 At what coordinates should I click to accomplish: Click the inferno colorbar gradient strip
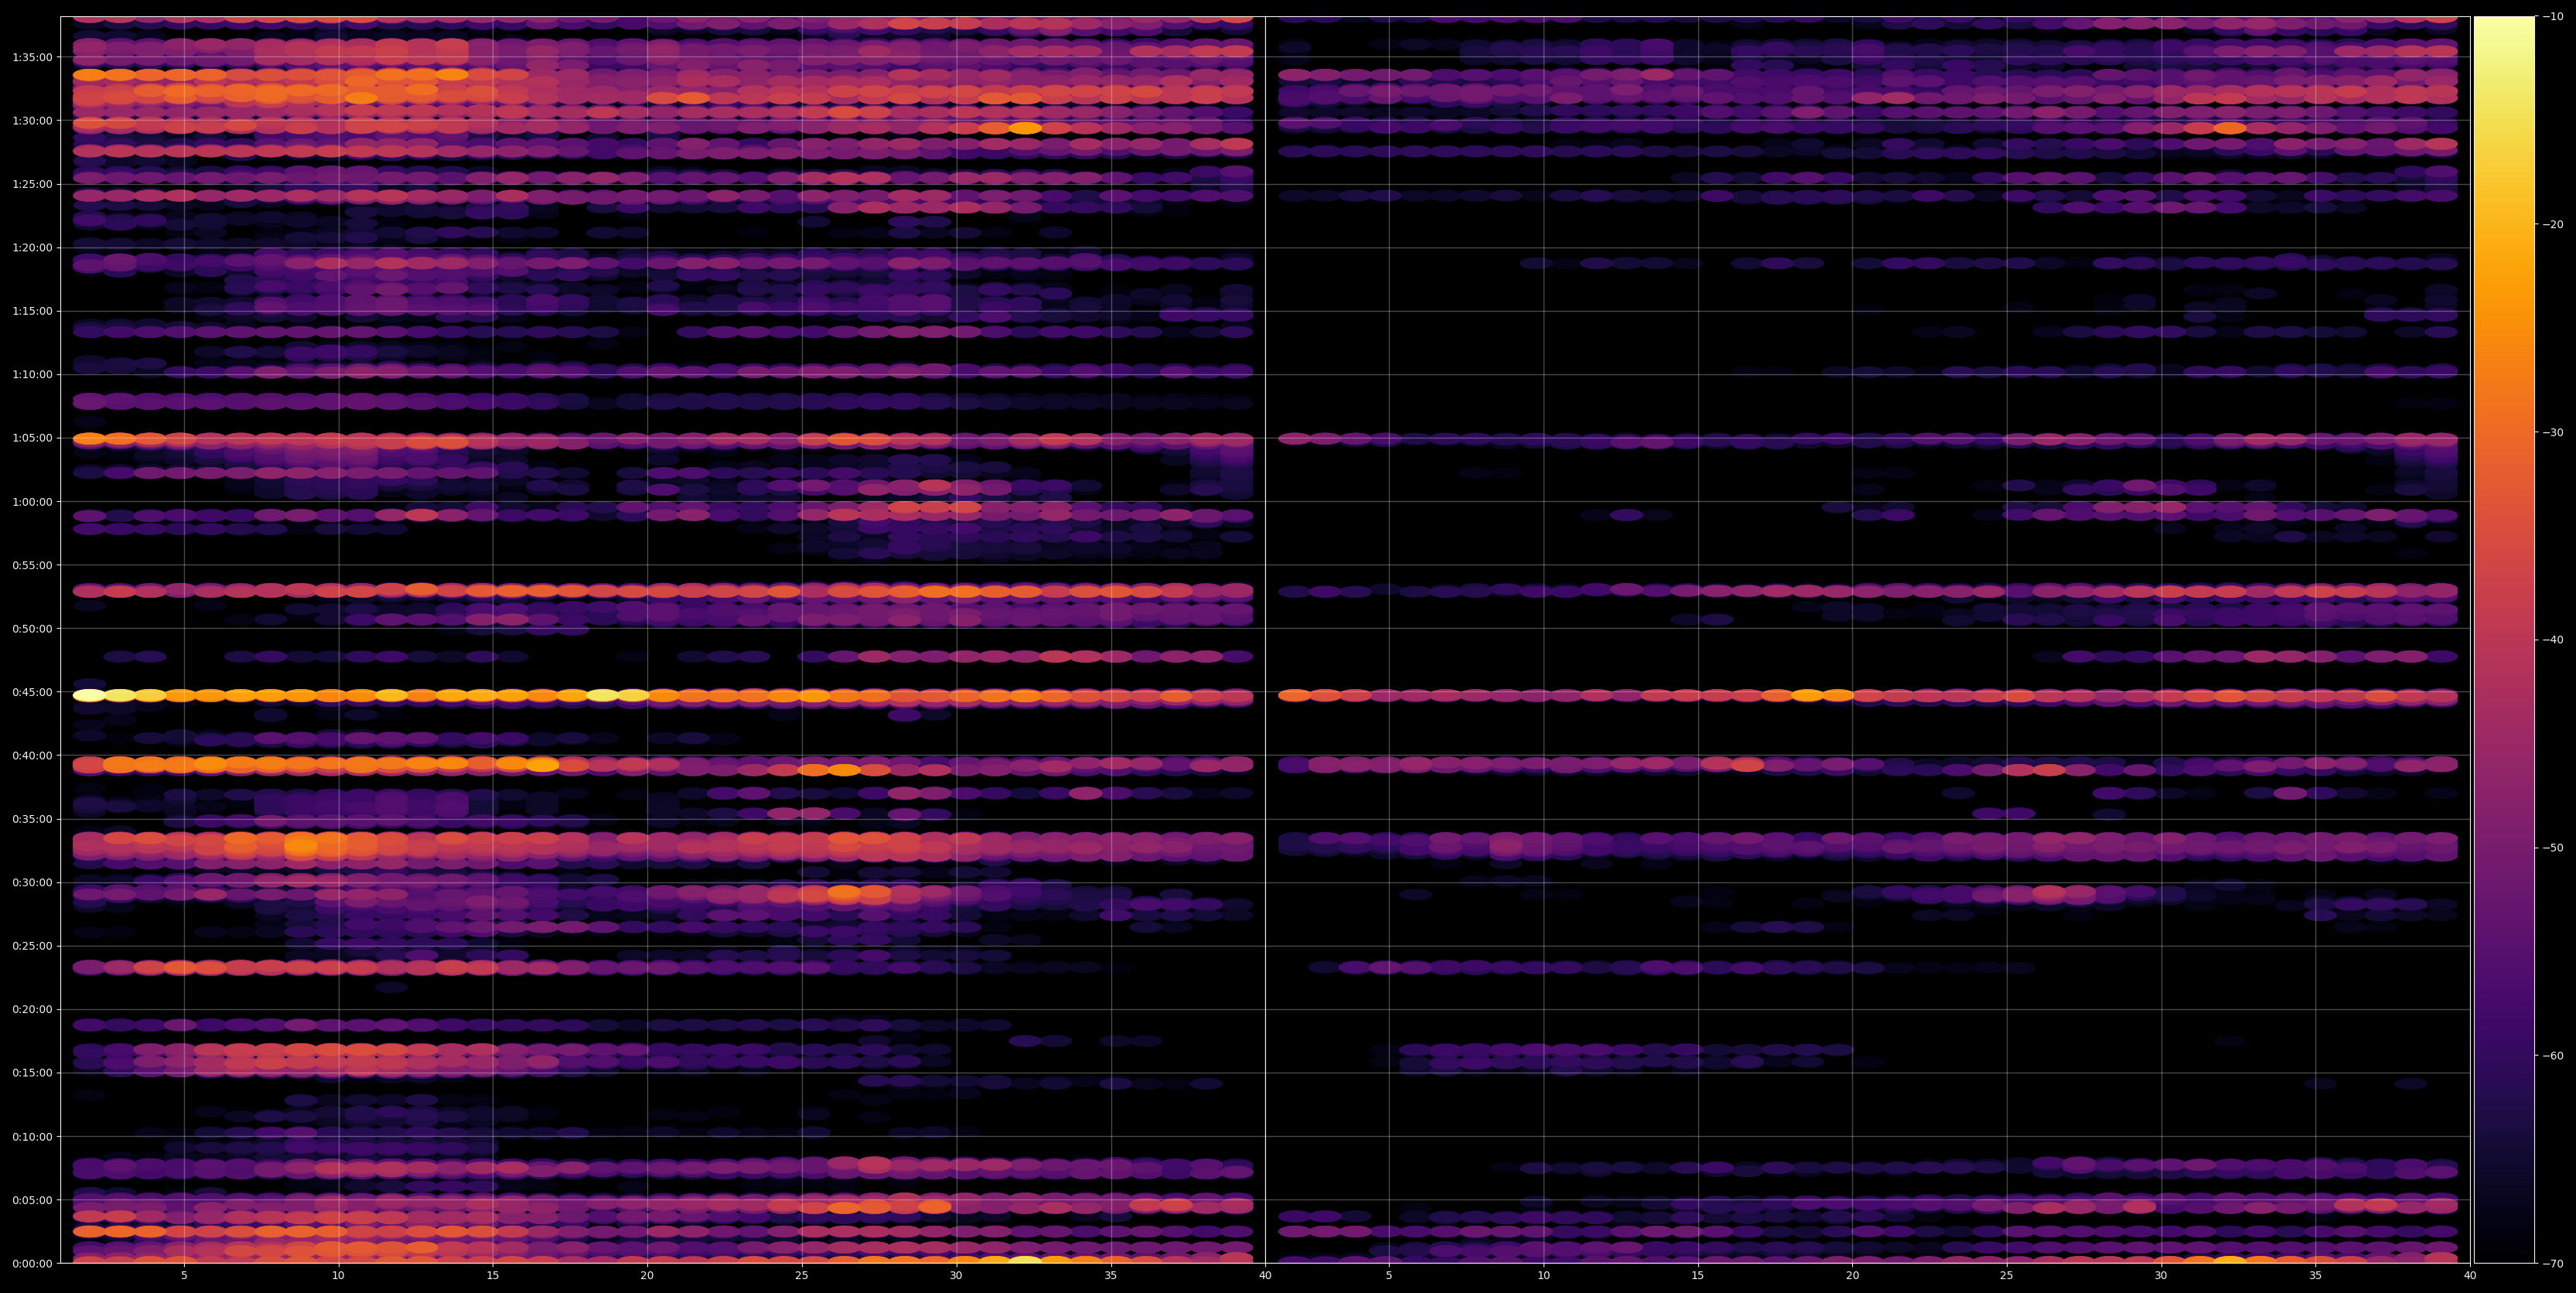pos(2504,640)
